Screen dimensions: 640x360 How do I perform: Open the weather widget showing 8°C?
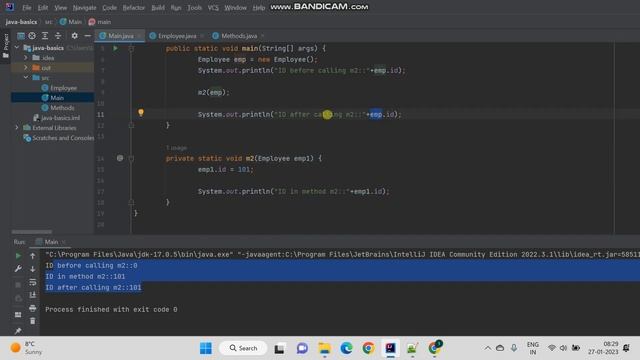[27, 348]
